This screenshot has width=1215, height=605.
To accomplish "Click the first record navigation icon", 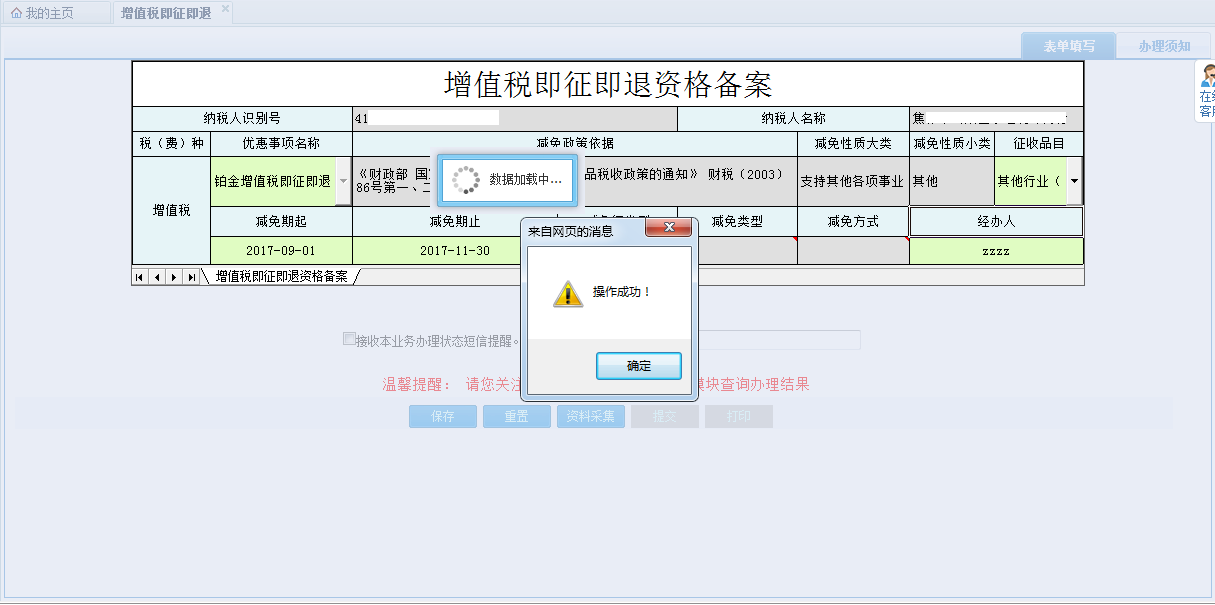I will pos(139,277).
